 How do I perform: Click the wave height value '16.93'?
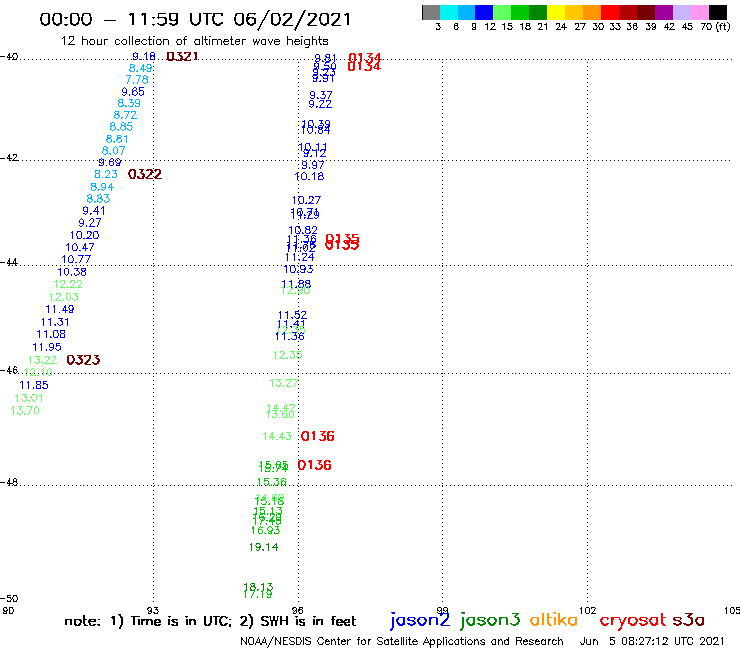265,530
